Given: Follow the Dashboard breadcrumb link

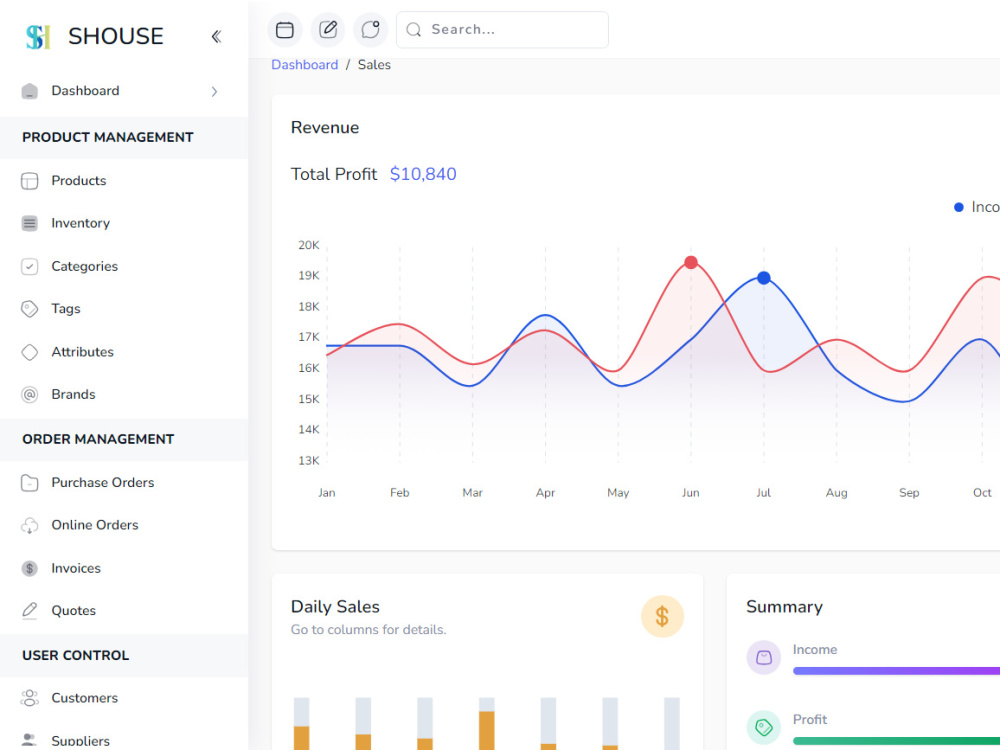Looking at the screenshot, I should [x=305, y=65].
